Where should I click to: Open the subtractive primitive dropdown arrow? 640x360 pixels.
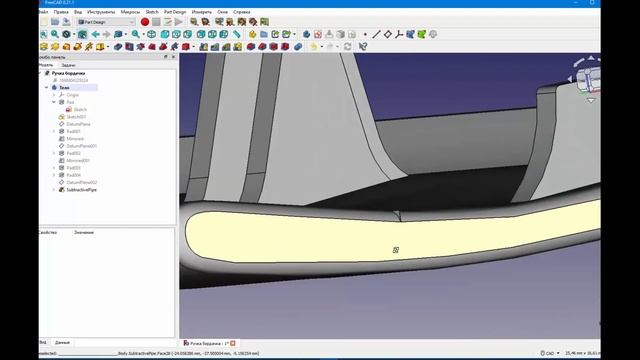[193, 47]
